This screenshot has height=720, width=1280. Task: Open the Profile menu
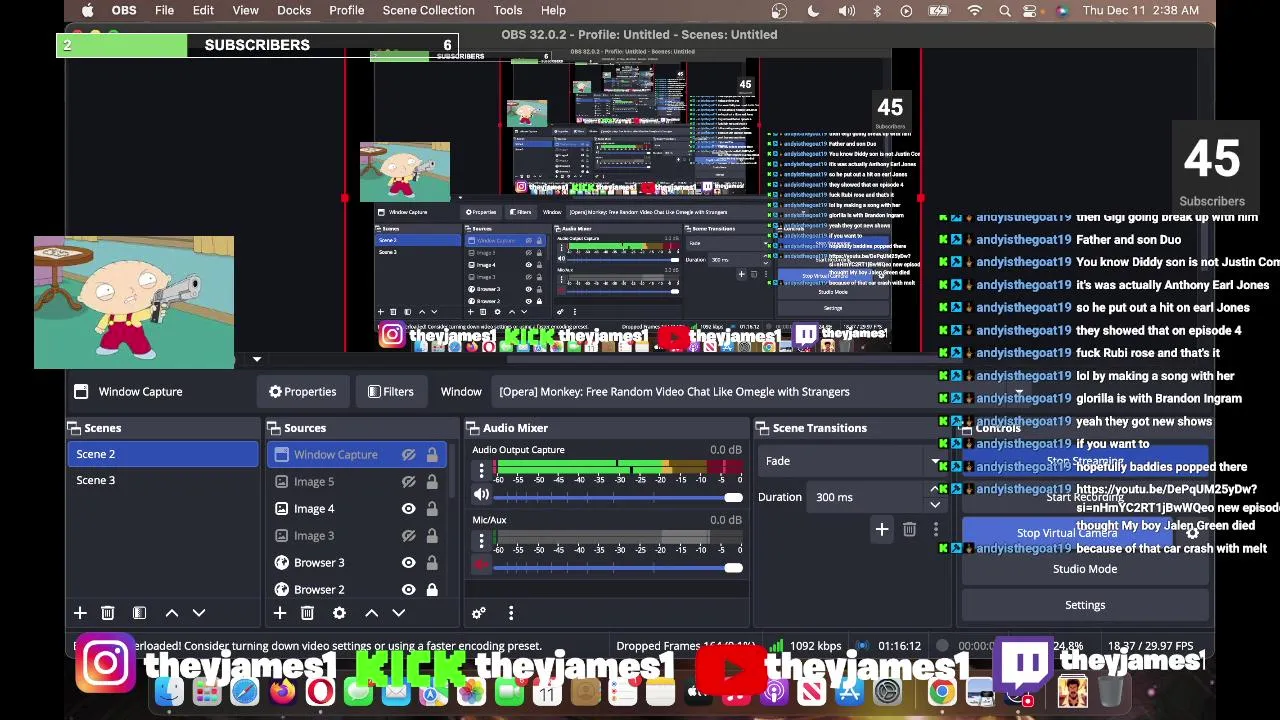[x=346, y=10]
